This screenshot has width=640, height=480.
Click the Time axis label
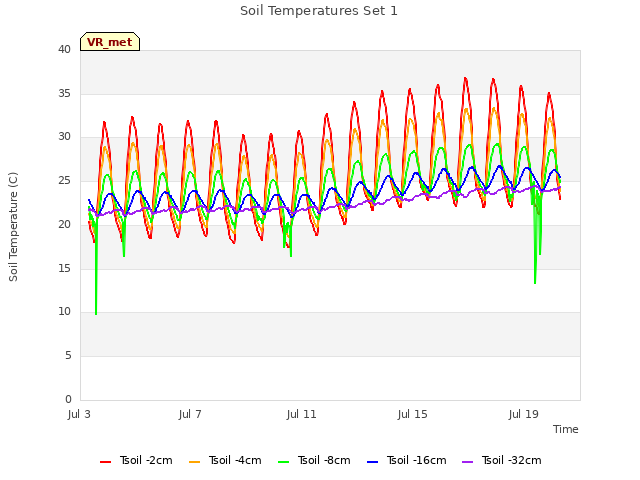(x=566, y=429)
